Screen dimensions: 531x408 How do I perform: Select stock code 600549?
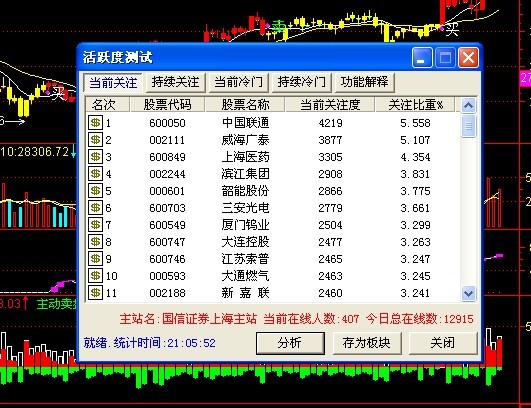pyautogui.click(x=167, y=225)
